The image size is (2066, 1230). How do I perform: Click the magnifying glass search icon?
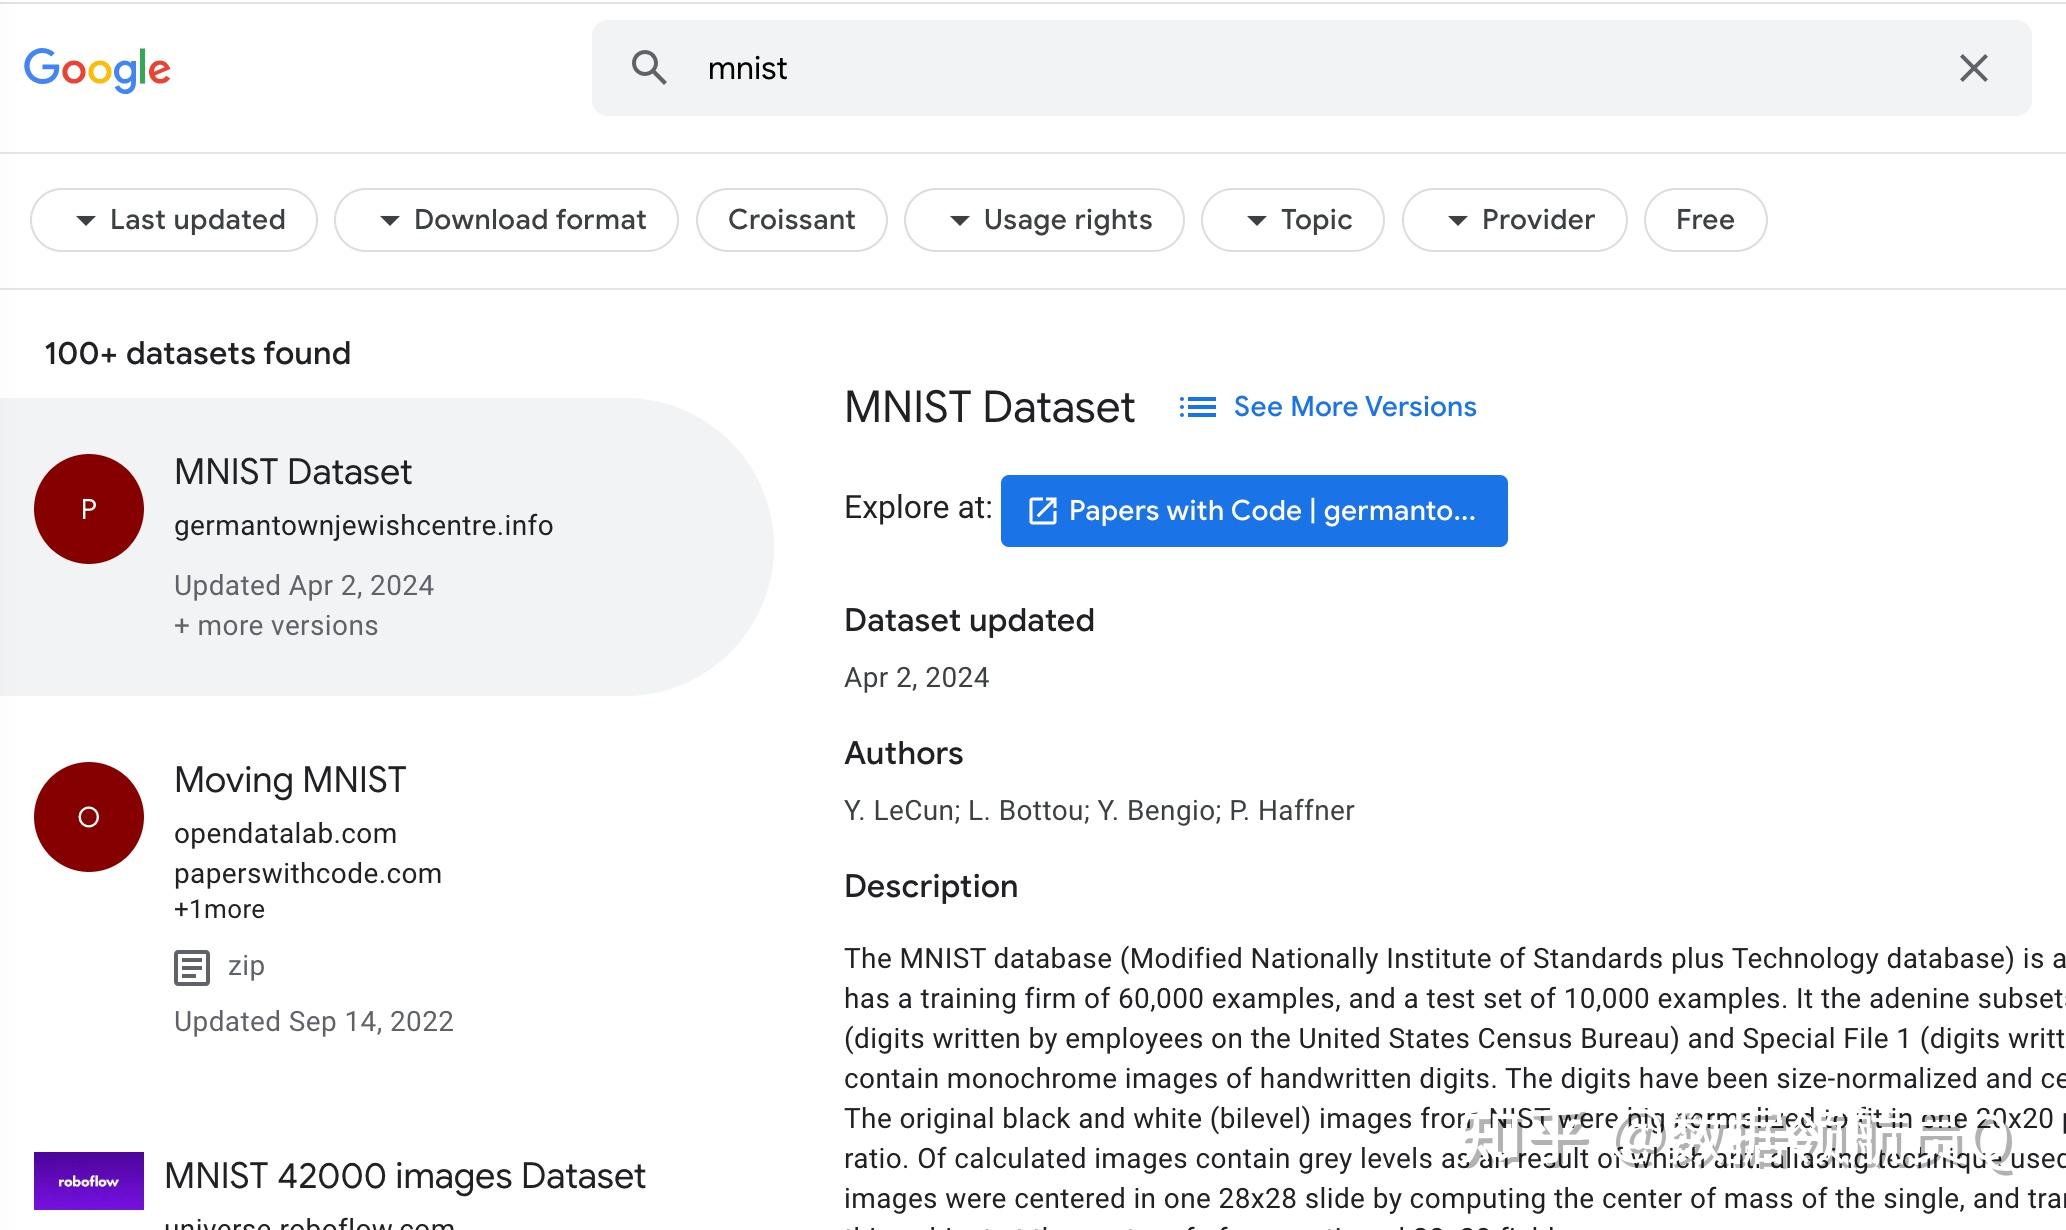[649, 68]
